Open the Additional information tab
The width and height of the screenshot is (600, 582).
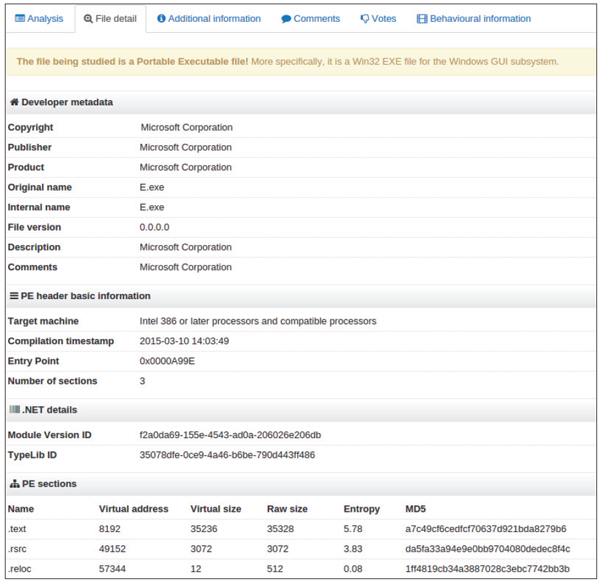pyautogui.click(x=209, y=19)
